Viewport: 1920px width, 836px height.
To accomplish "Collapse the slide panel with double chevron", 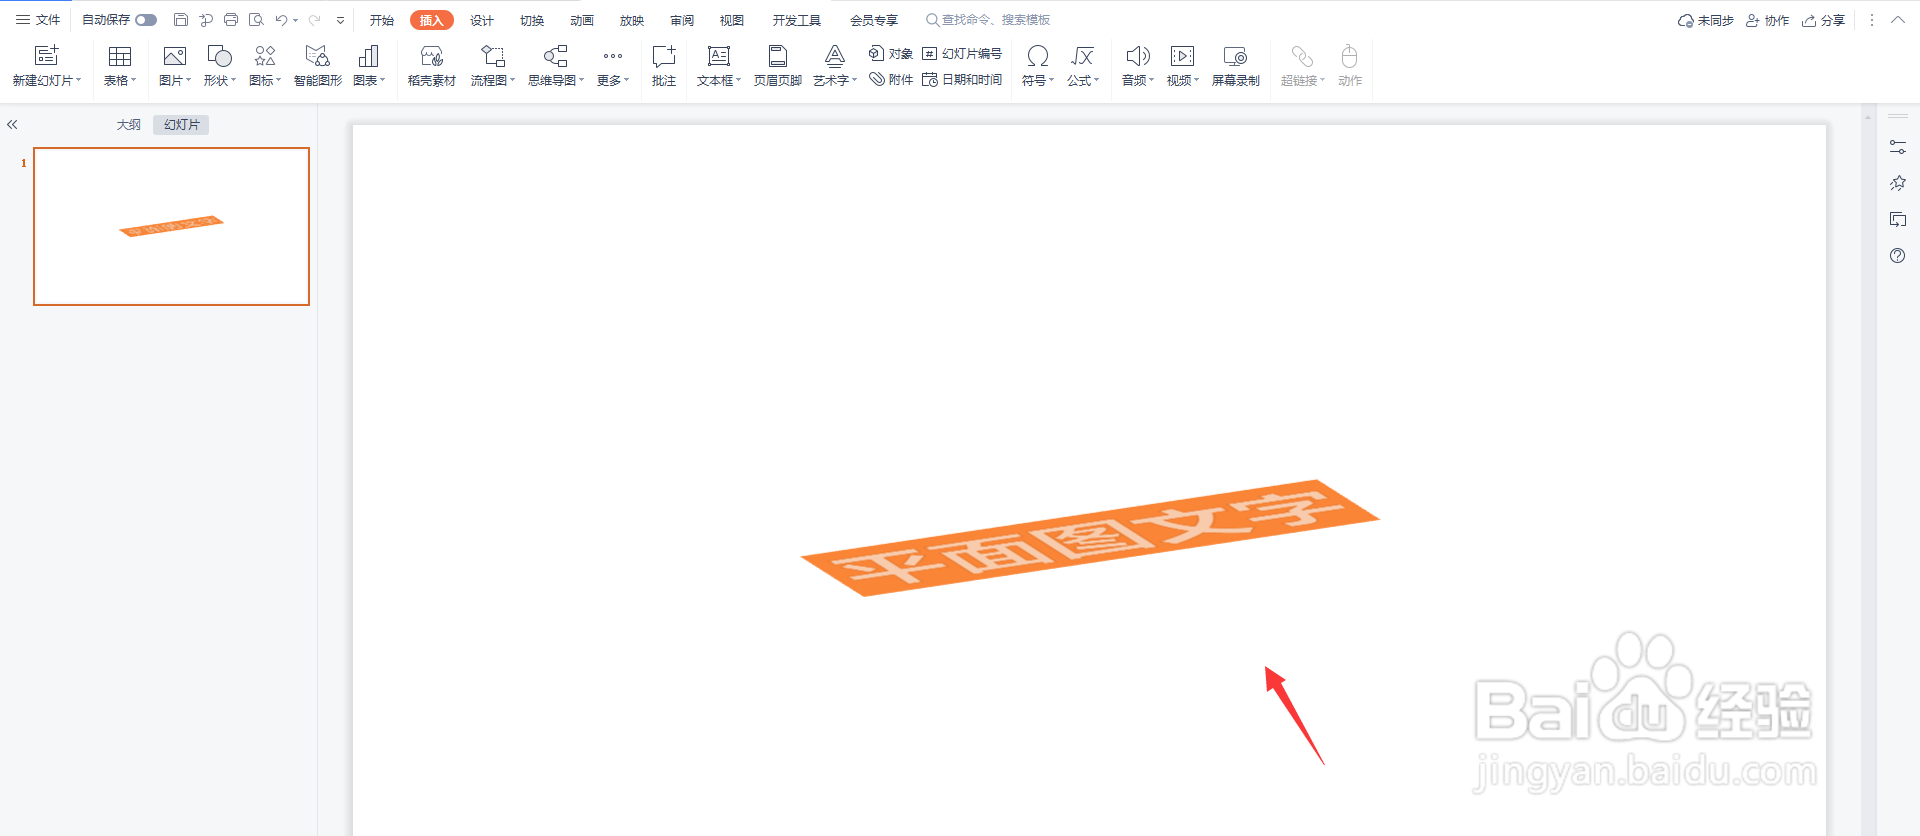I will [12, 125].
